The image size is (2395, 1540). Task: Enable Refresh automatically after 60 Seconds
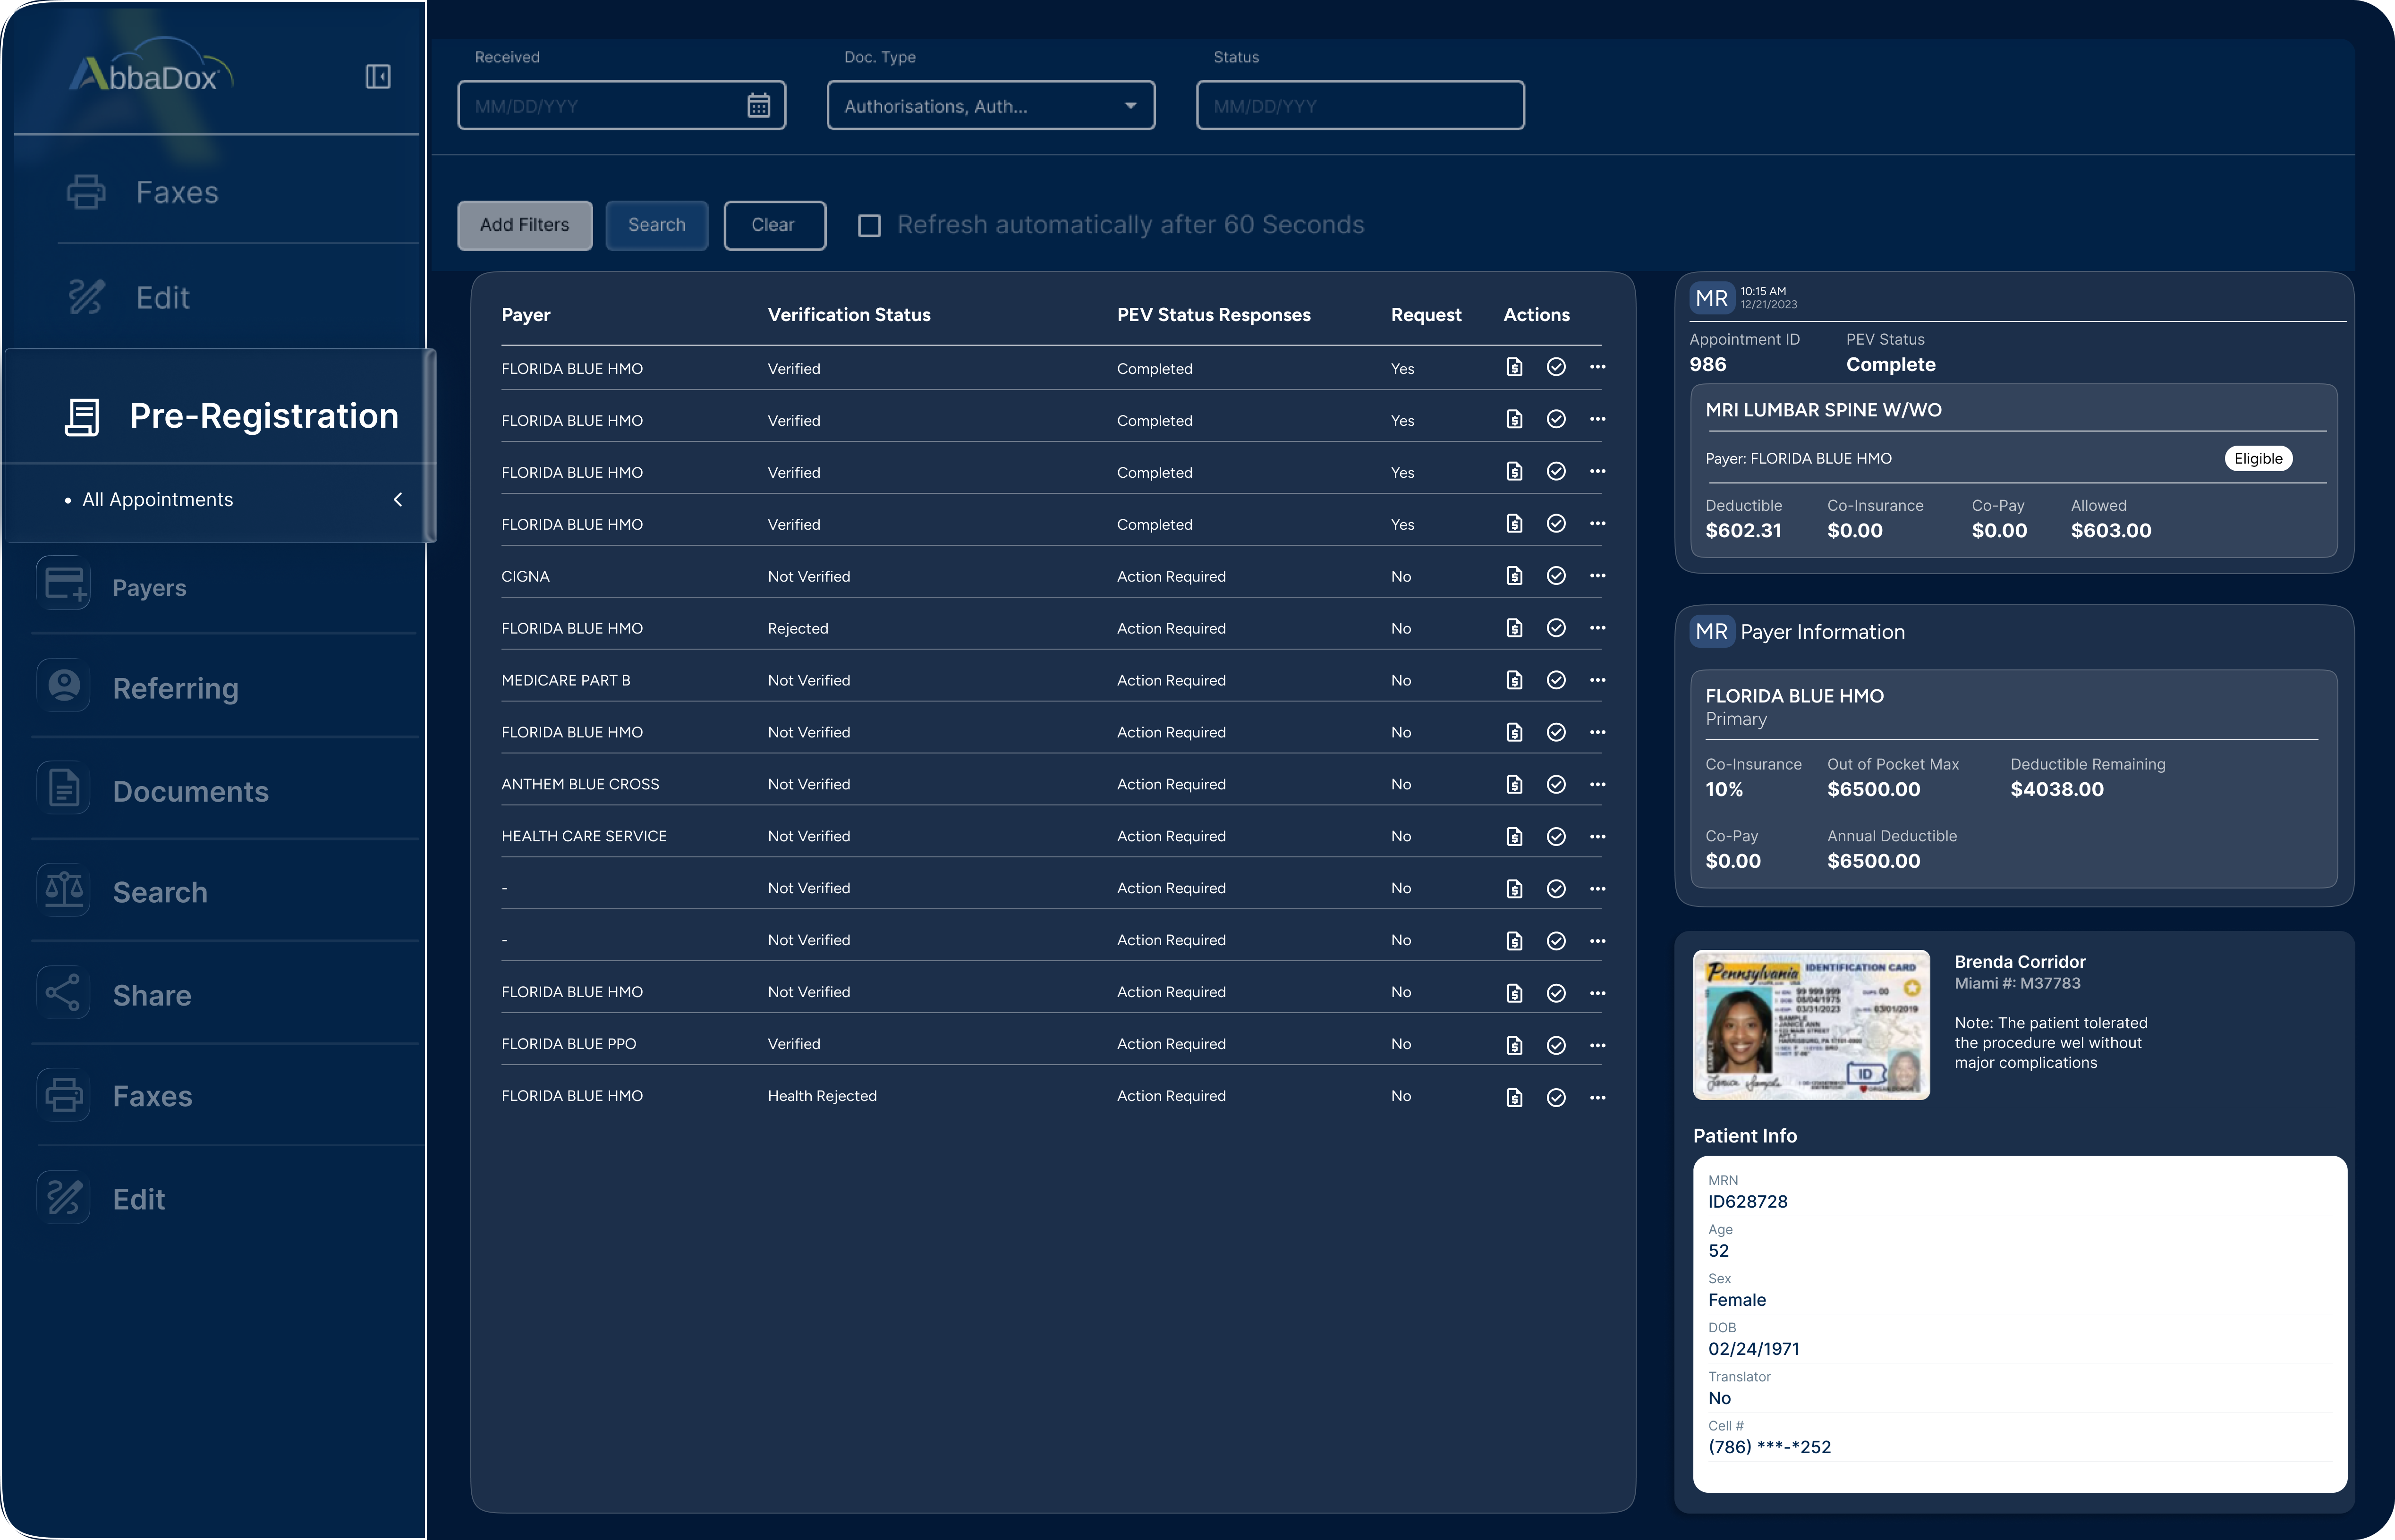870,226
